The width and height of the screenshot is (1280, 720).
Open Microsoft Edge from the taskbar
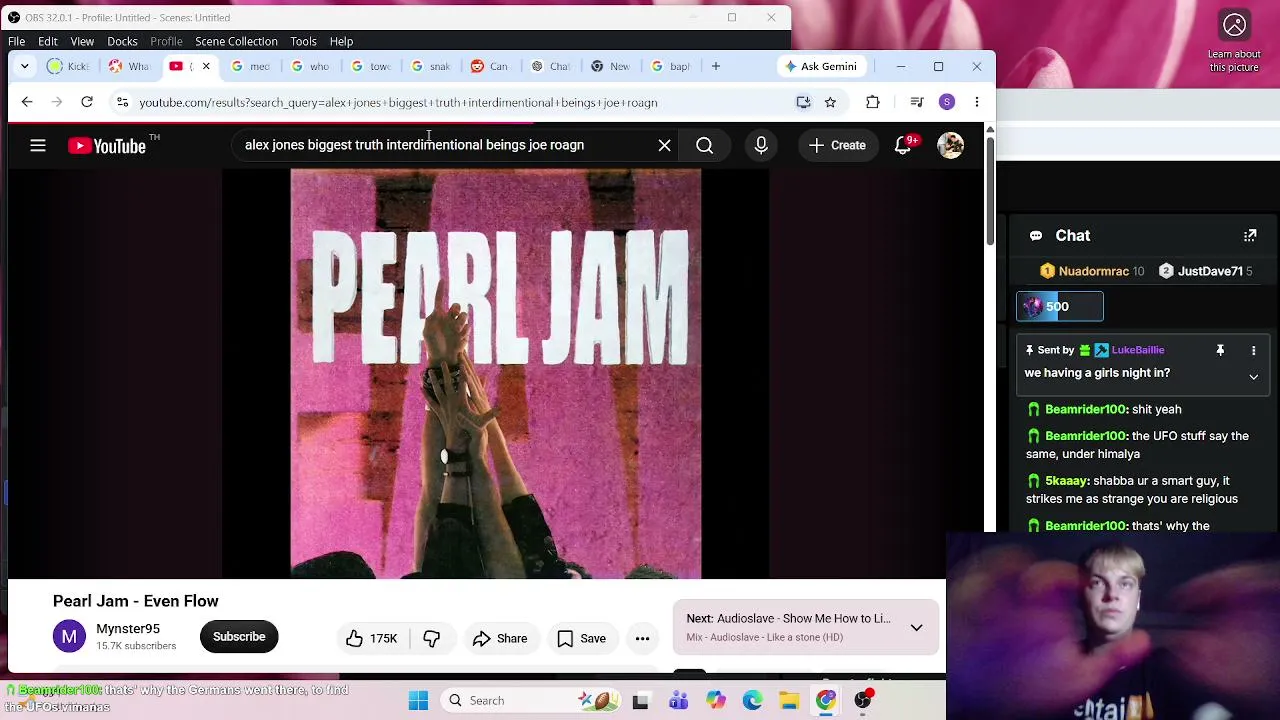pyautogui.click(x=752, y=701)
